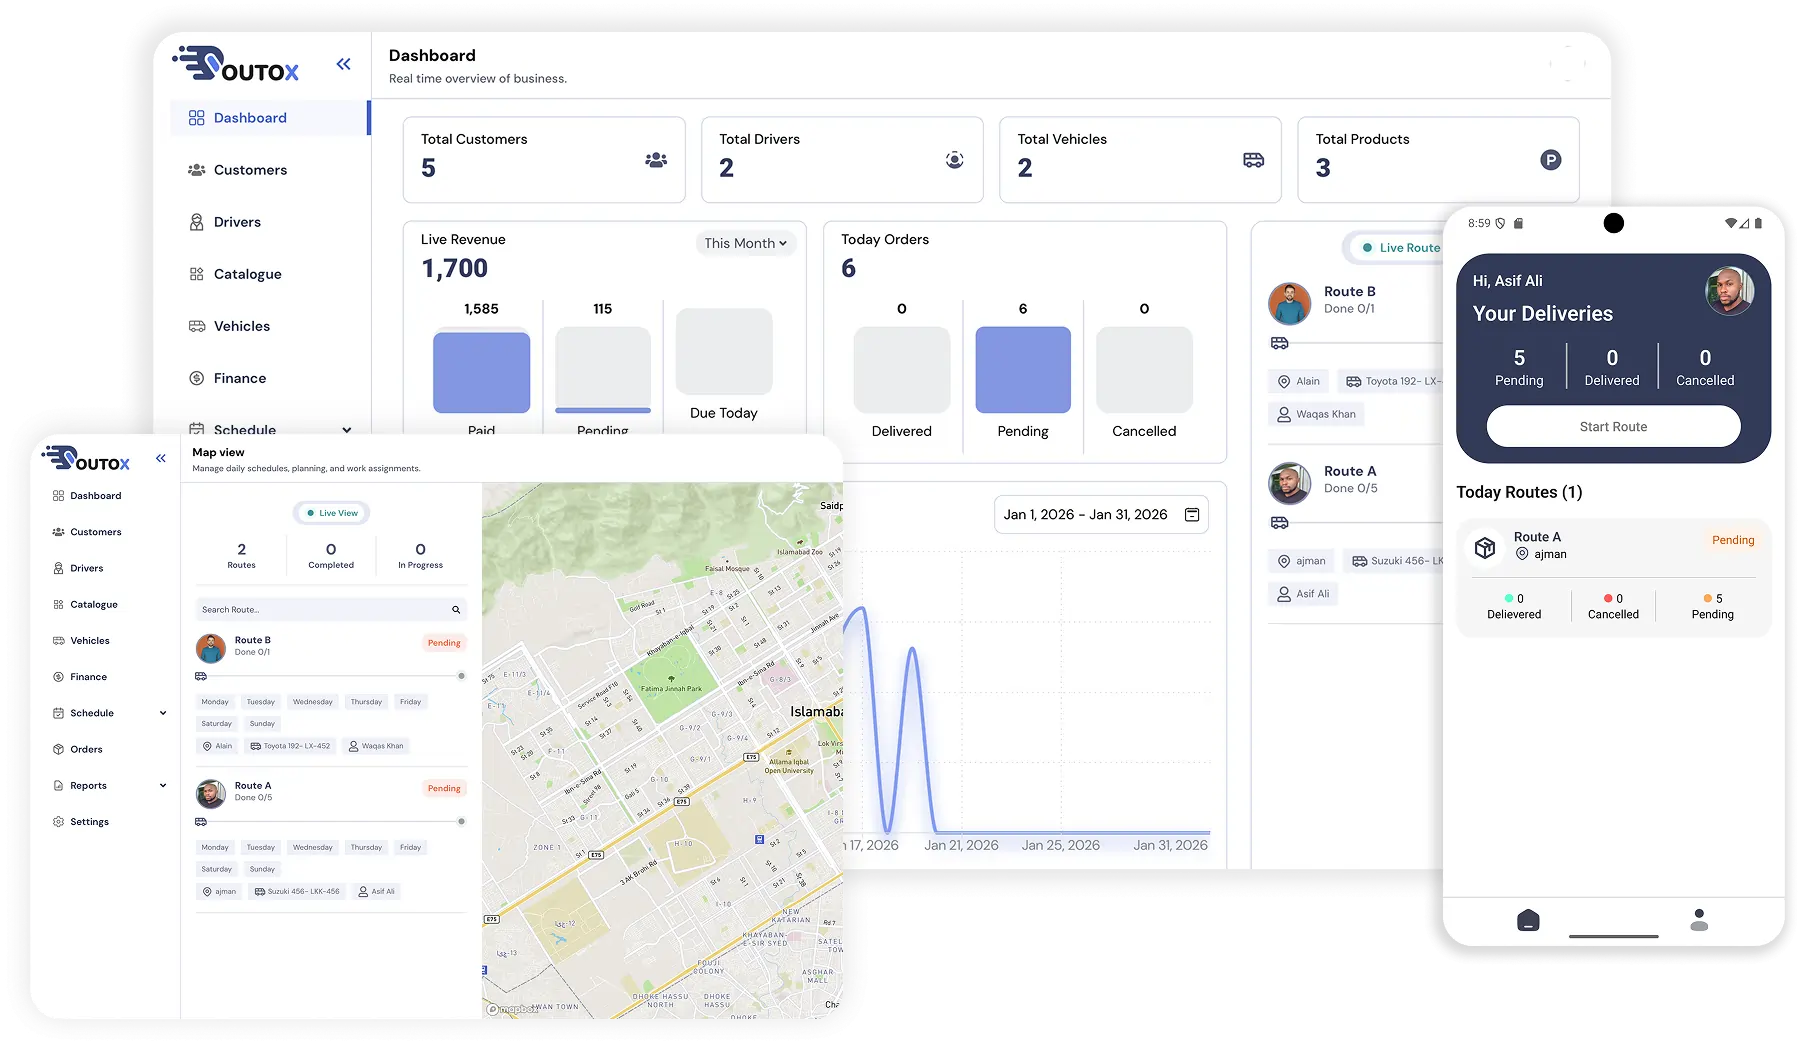Collapse the main dashboard sidebar with double-chevron icon

coord(343,65)
